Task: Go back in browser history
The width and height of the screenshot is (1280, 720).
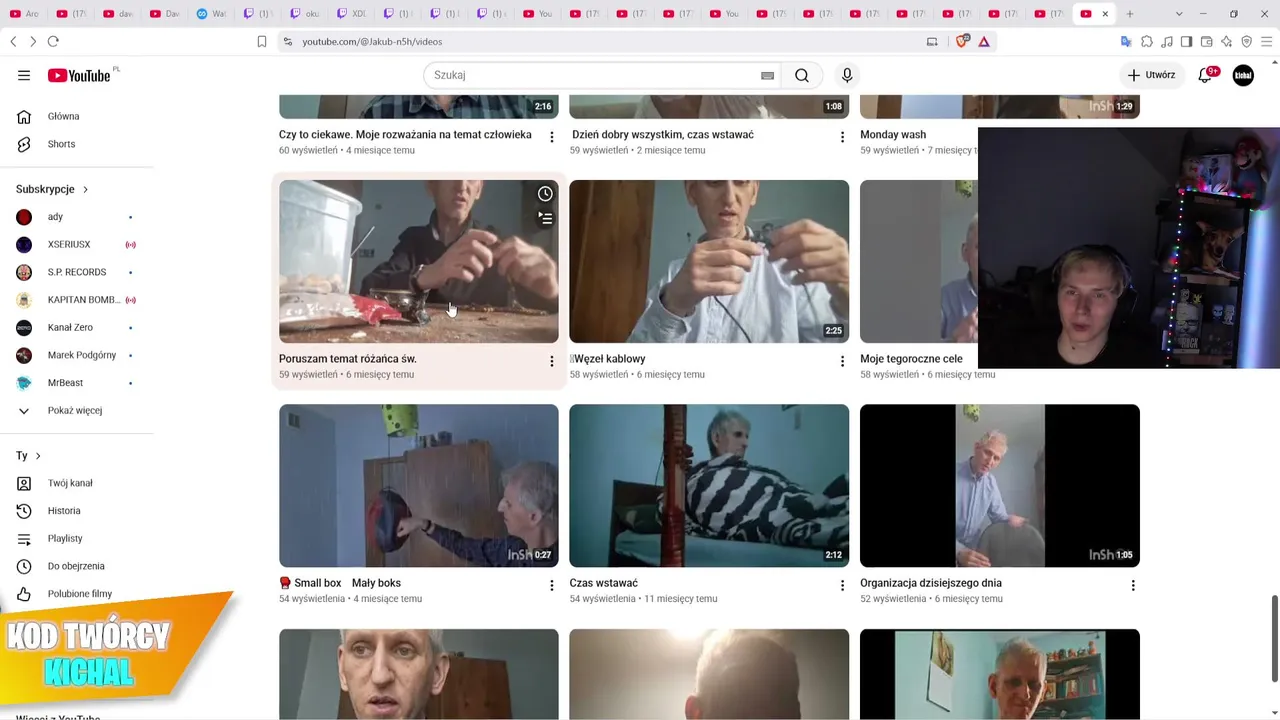Action: click(x=13, y=41)
